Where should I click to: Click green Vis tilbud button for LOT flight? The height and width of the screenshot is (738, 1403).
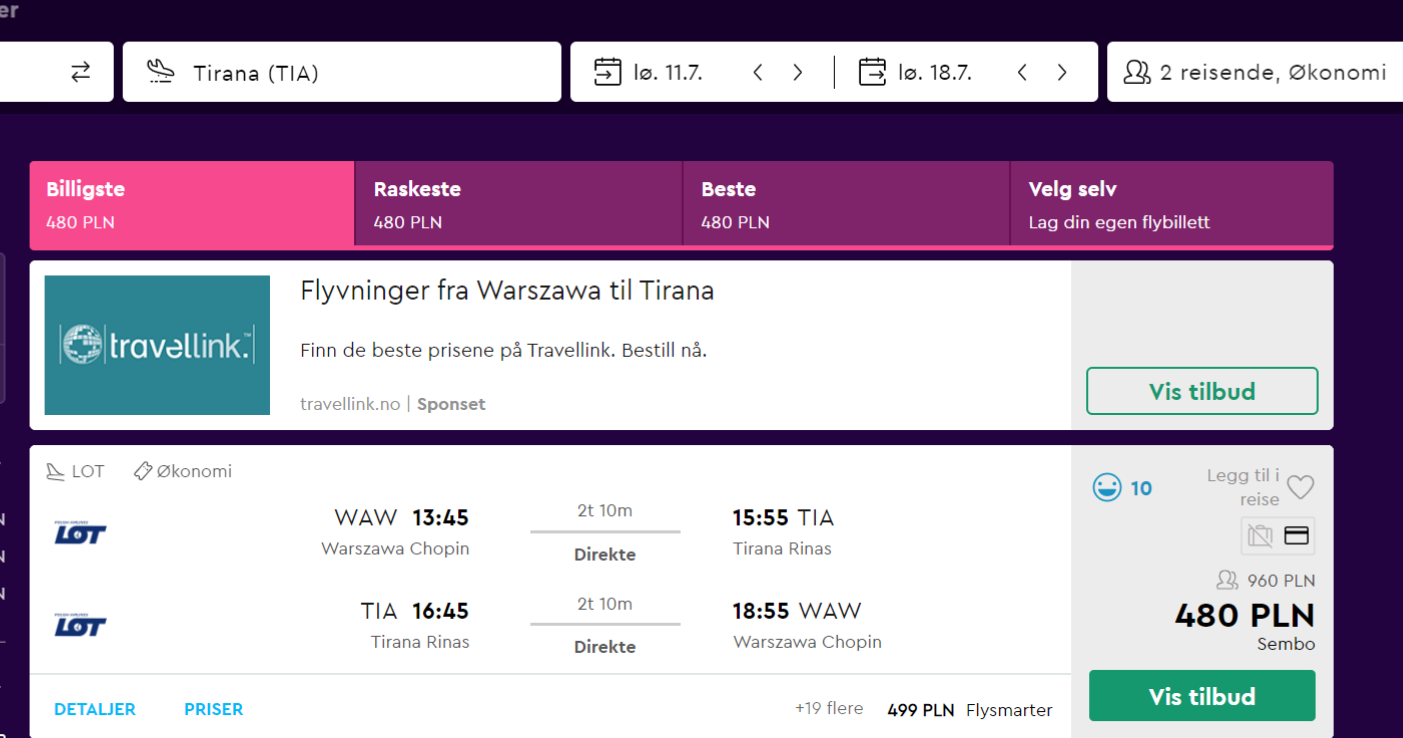tap(1202, 696)
